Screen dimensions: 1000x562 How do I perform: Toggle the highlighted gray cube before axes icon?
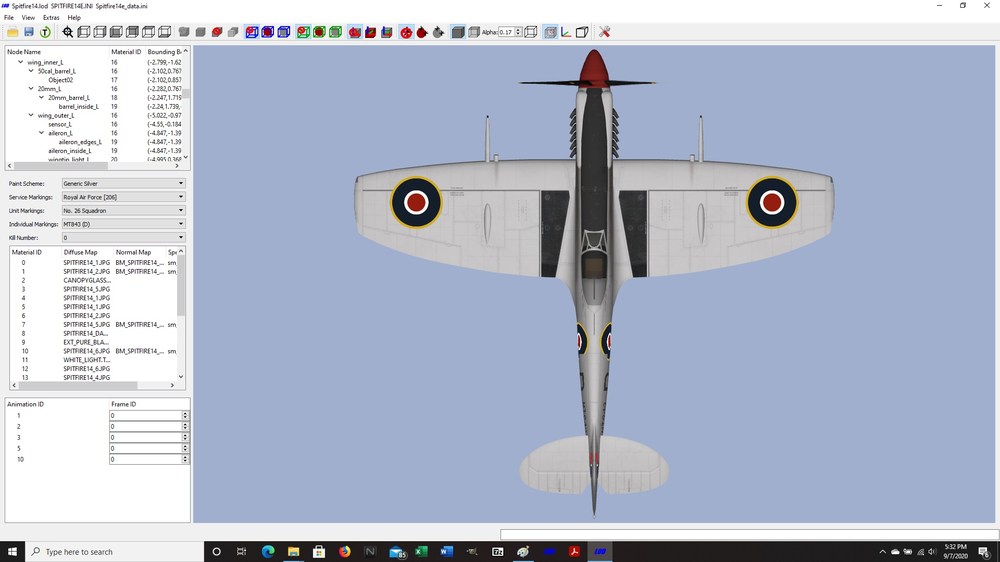(550, 32)
